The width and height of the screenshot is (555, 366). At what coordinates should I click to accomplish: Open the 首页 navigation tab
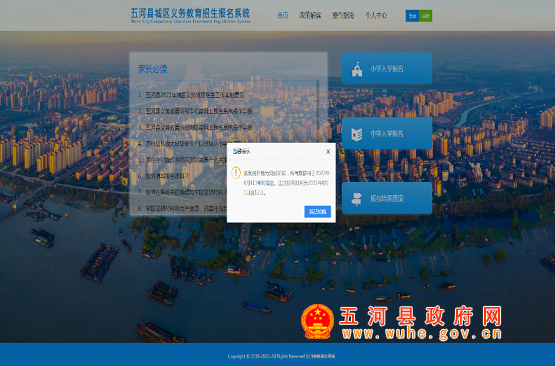283,16
